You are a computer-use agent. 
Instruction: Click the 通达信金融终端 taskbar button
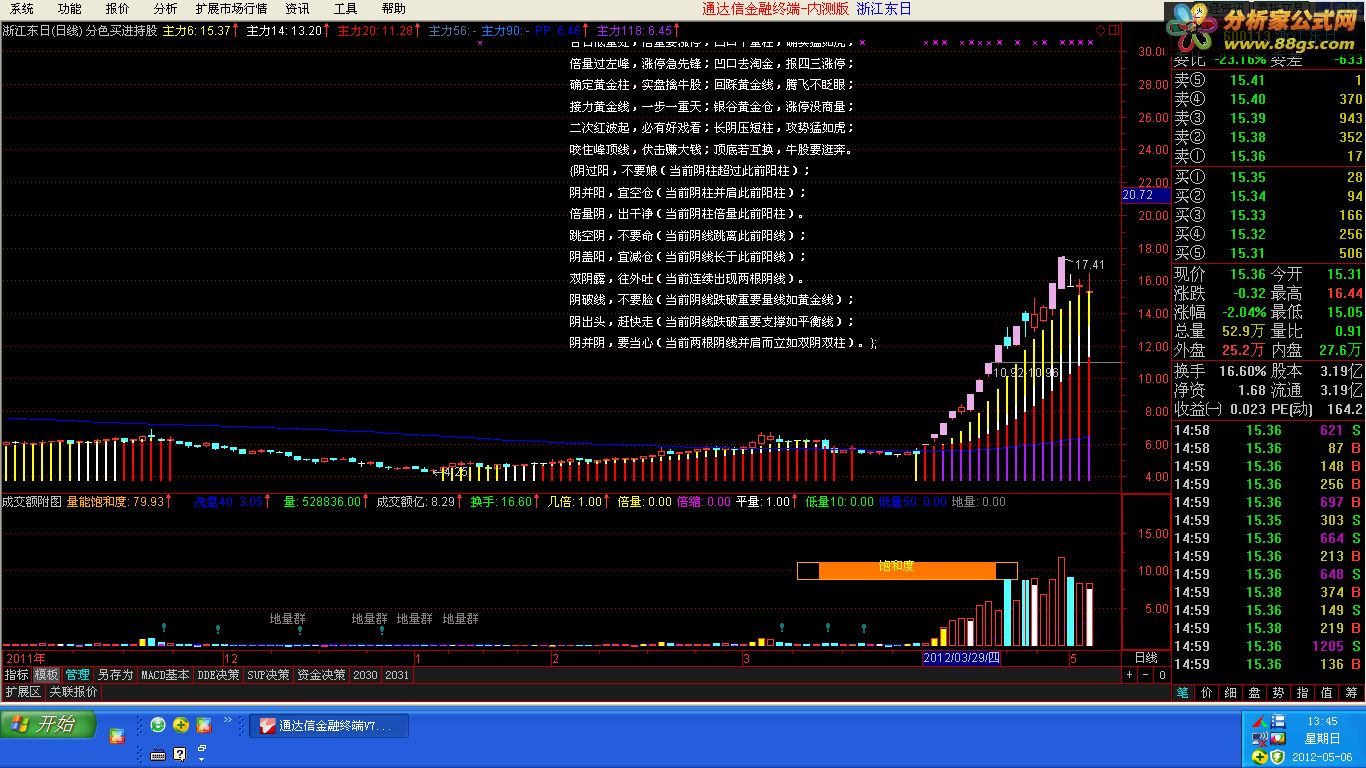tap(328, 727)
